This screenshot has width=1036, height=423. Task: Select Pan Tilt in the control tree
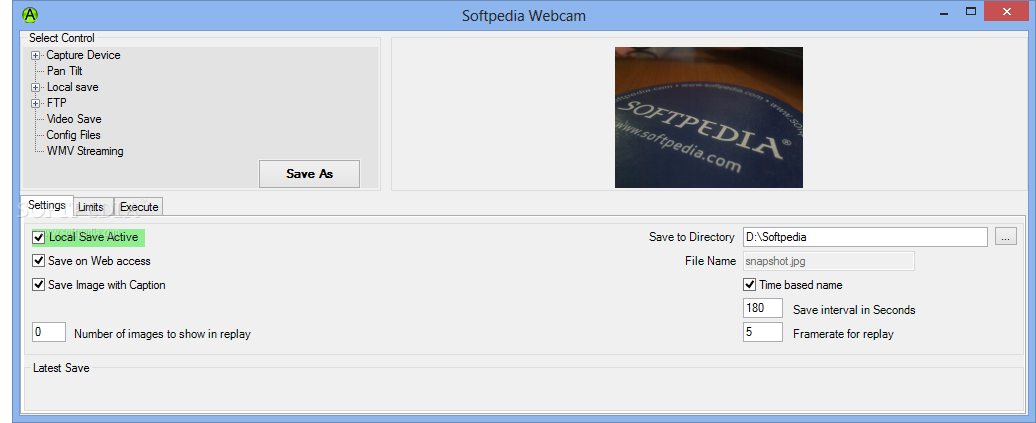pyautogui.click(x=65, y=71)
